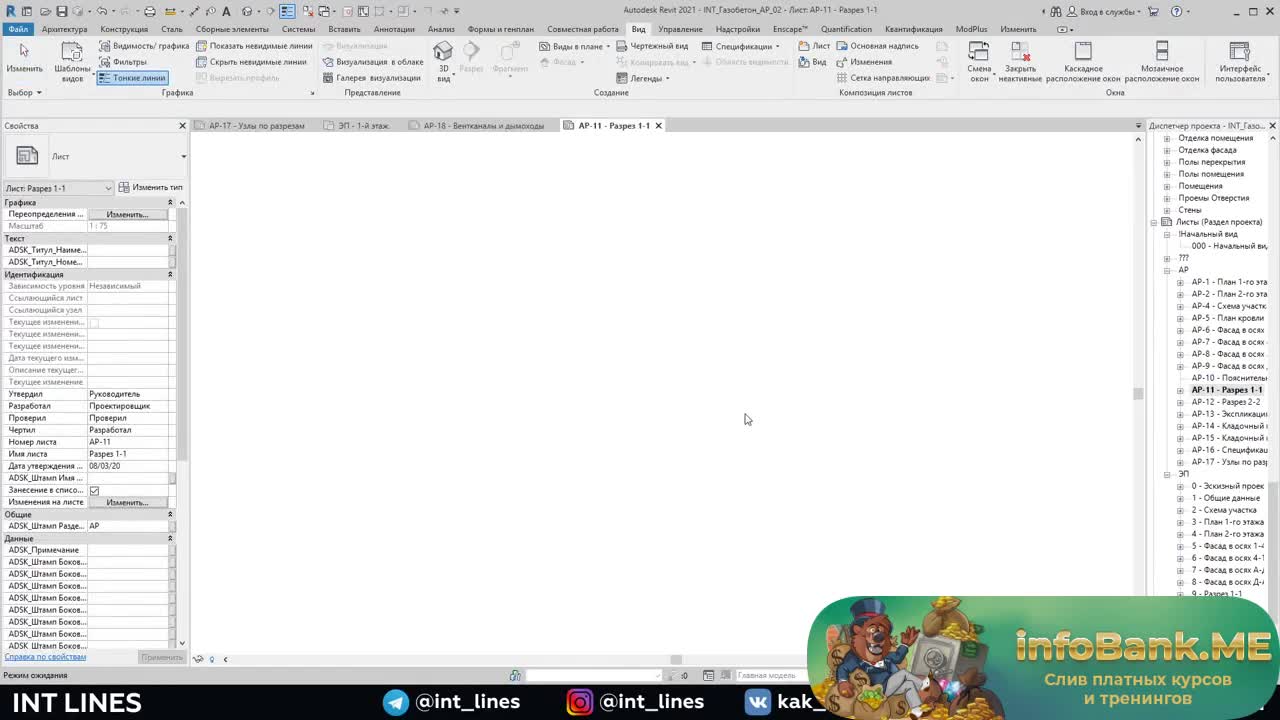Open the Архитектура ribbon tab
1280x720 pixels.
click(x=64, y=29)
